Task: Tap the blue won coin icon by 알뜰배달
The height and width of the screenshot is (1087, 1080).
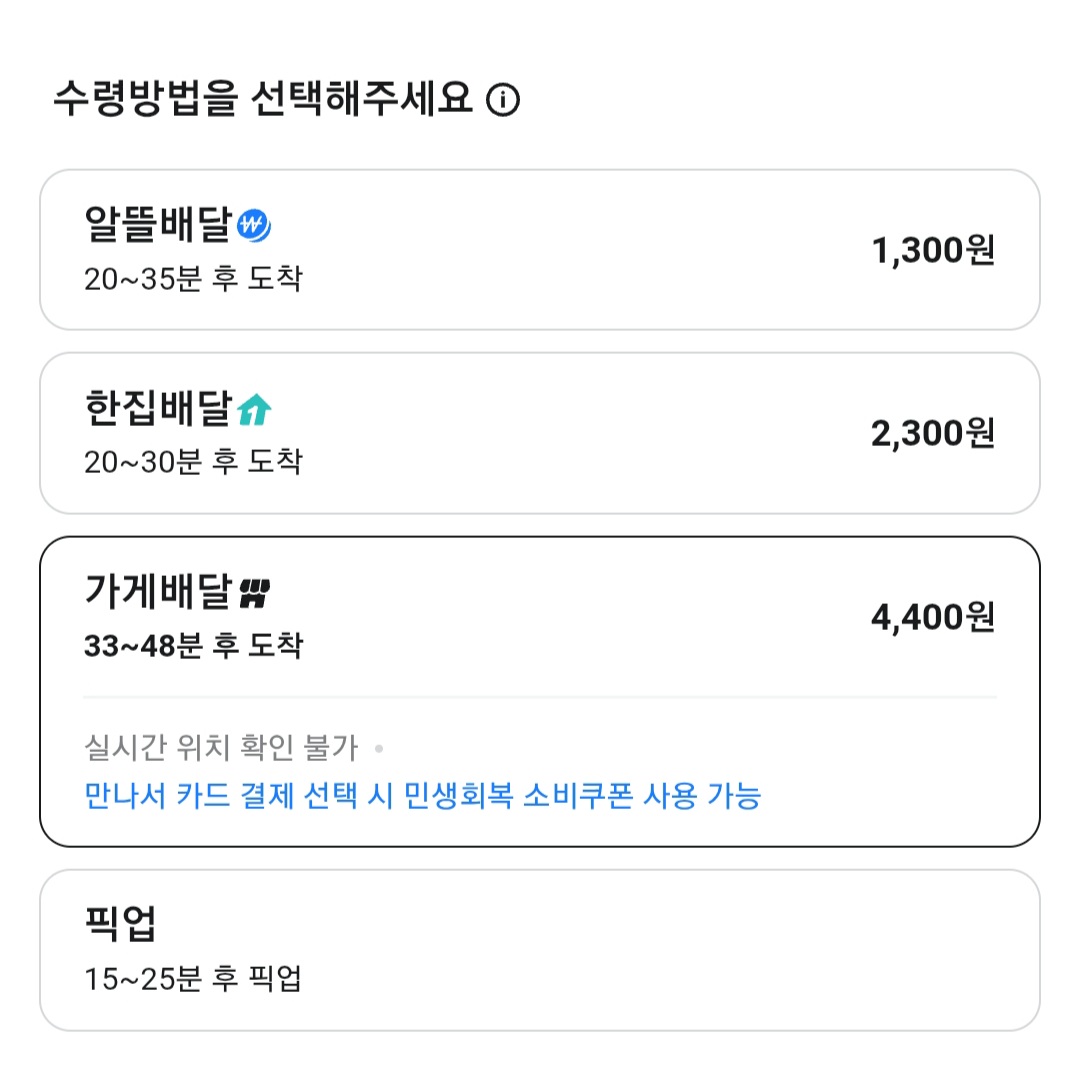Action: 254,227
